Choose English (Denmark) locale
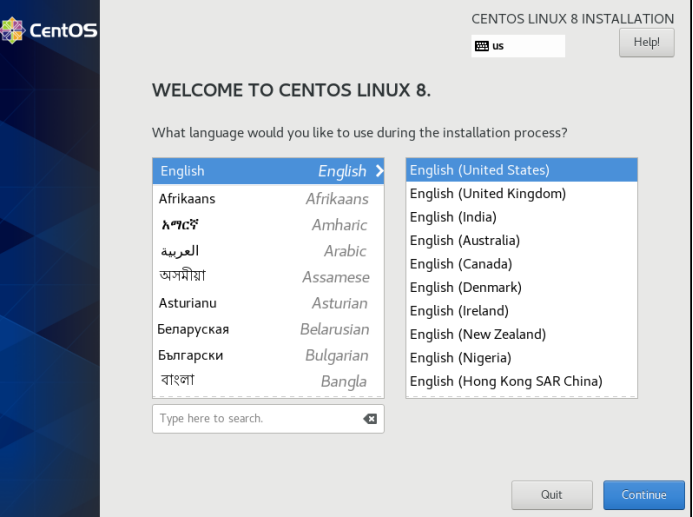 point(522,287)
